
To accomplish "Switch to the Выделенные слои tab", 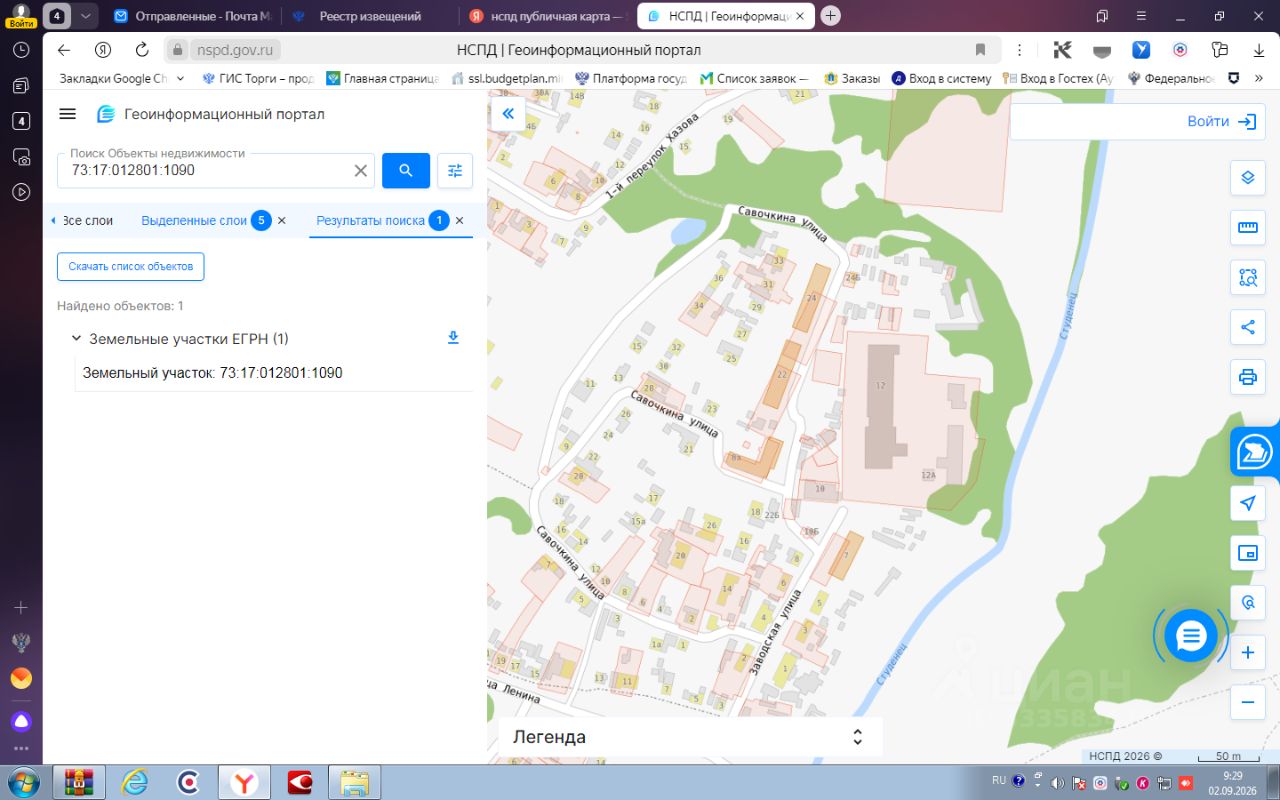I will point(194,221).
